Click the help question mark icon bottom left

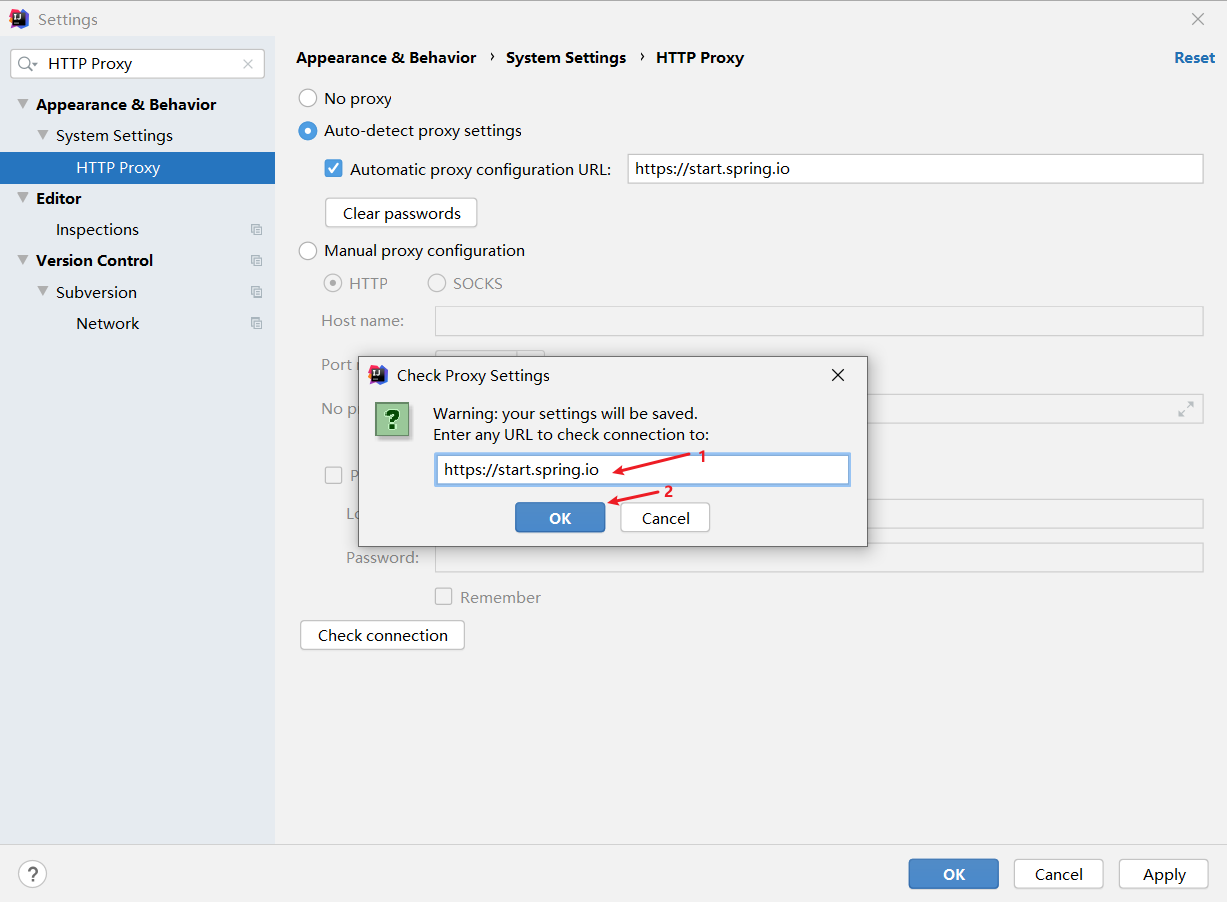(32, 873)
